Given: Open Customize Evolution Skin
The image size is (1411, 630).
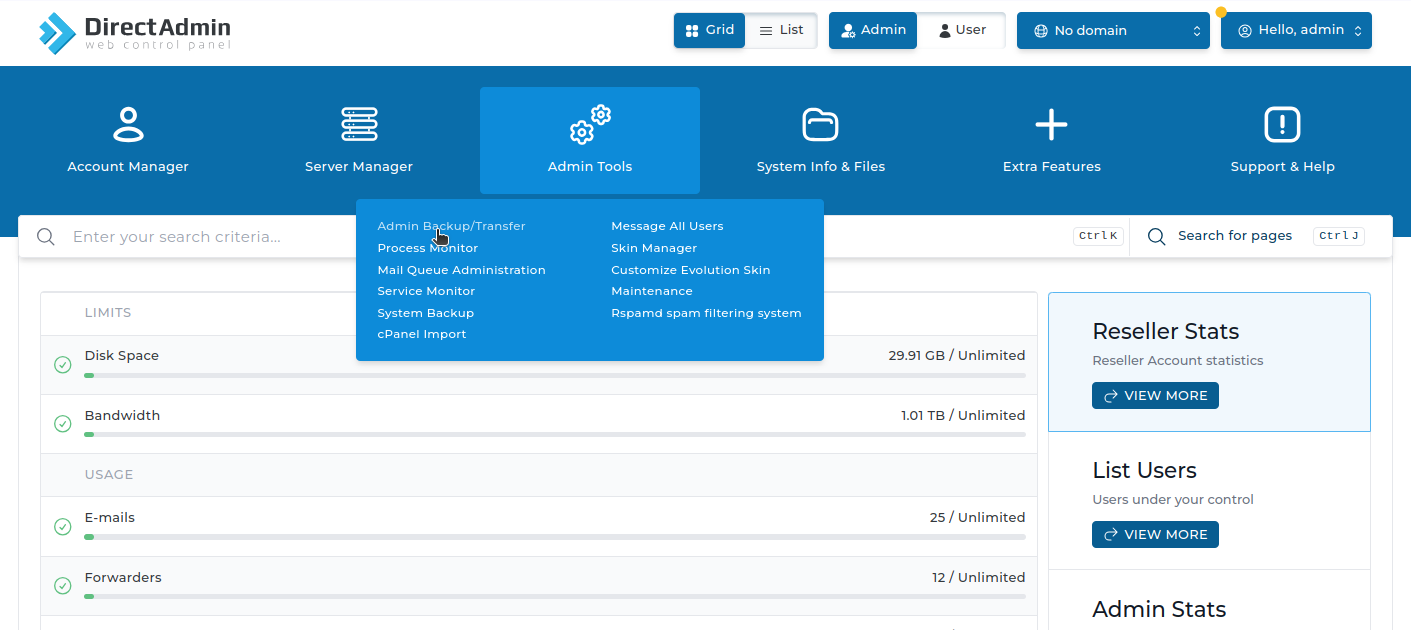Looking at the screenshot, I should click(690, 270).
